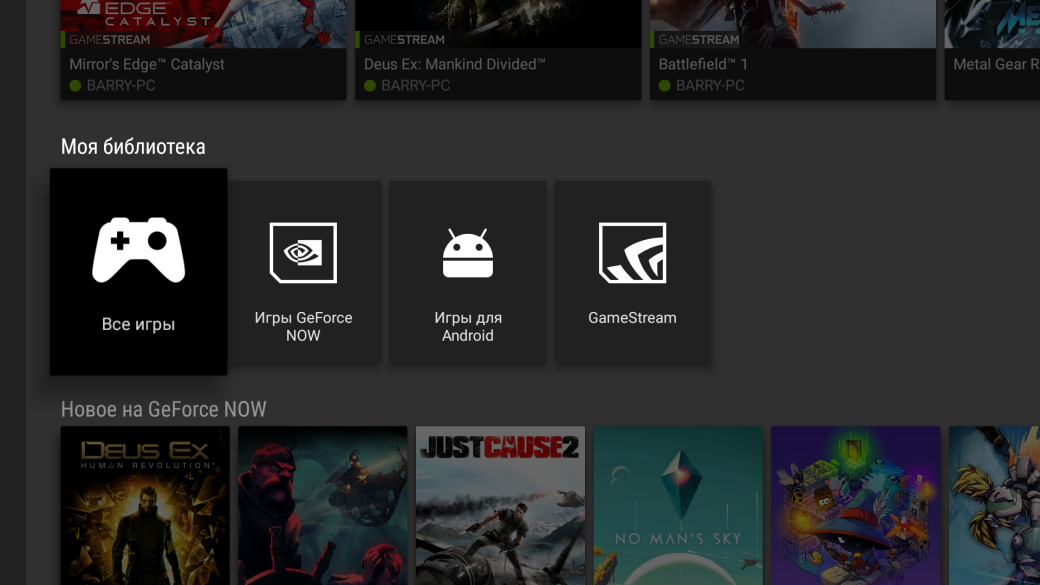Open the red-bearded sailor game cover
The image size is (1040, 585).
(323, 505)
